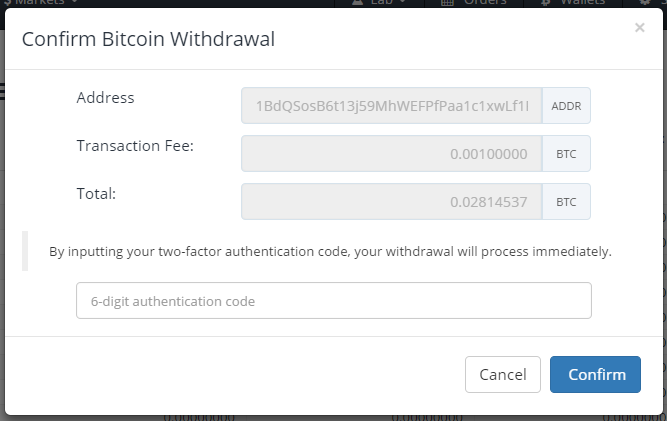
Task: Click the Total label
Action: tap(97, 193)
